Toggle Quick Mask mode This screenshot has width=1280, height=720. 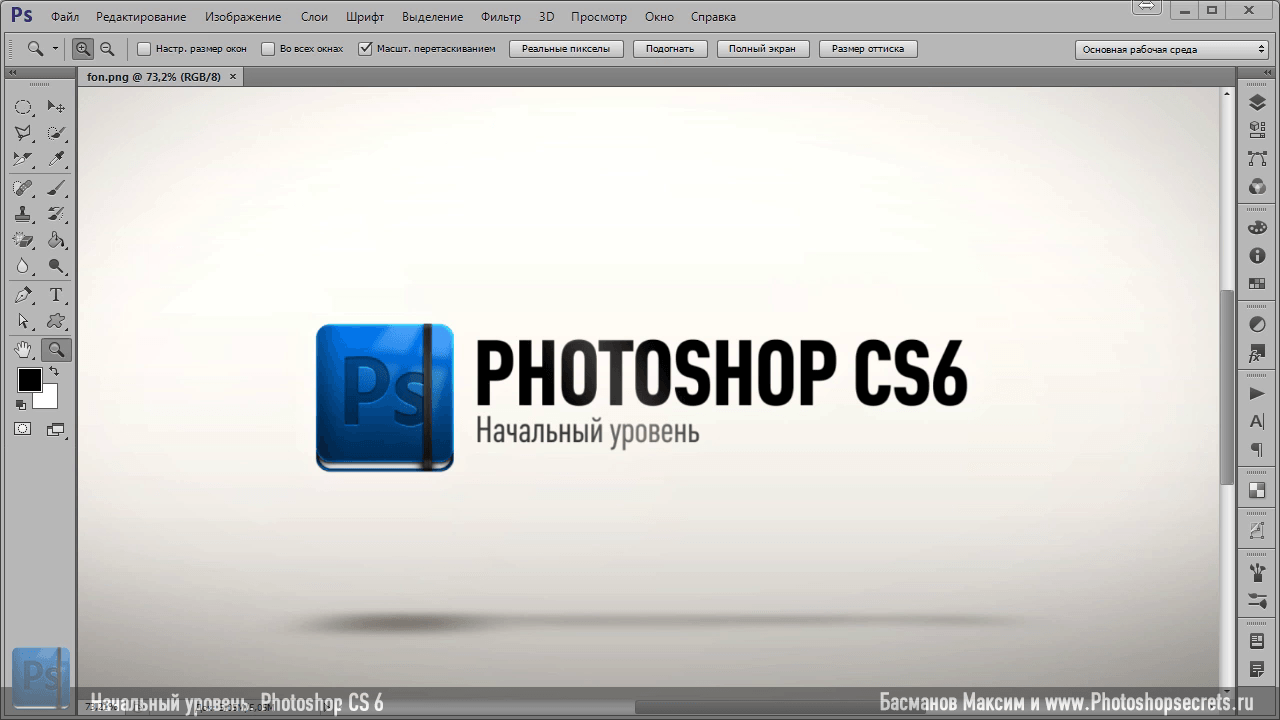[23, 429]
